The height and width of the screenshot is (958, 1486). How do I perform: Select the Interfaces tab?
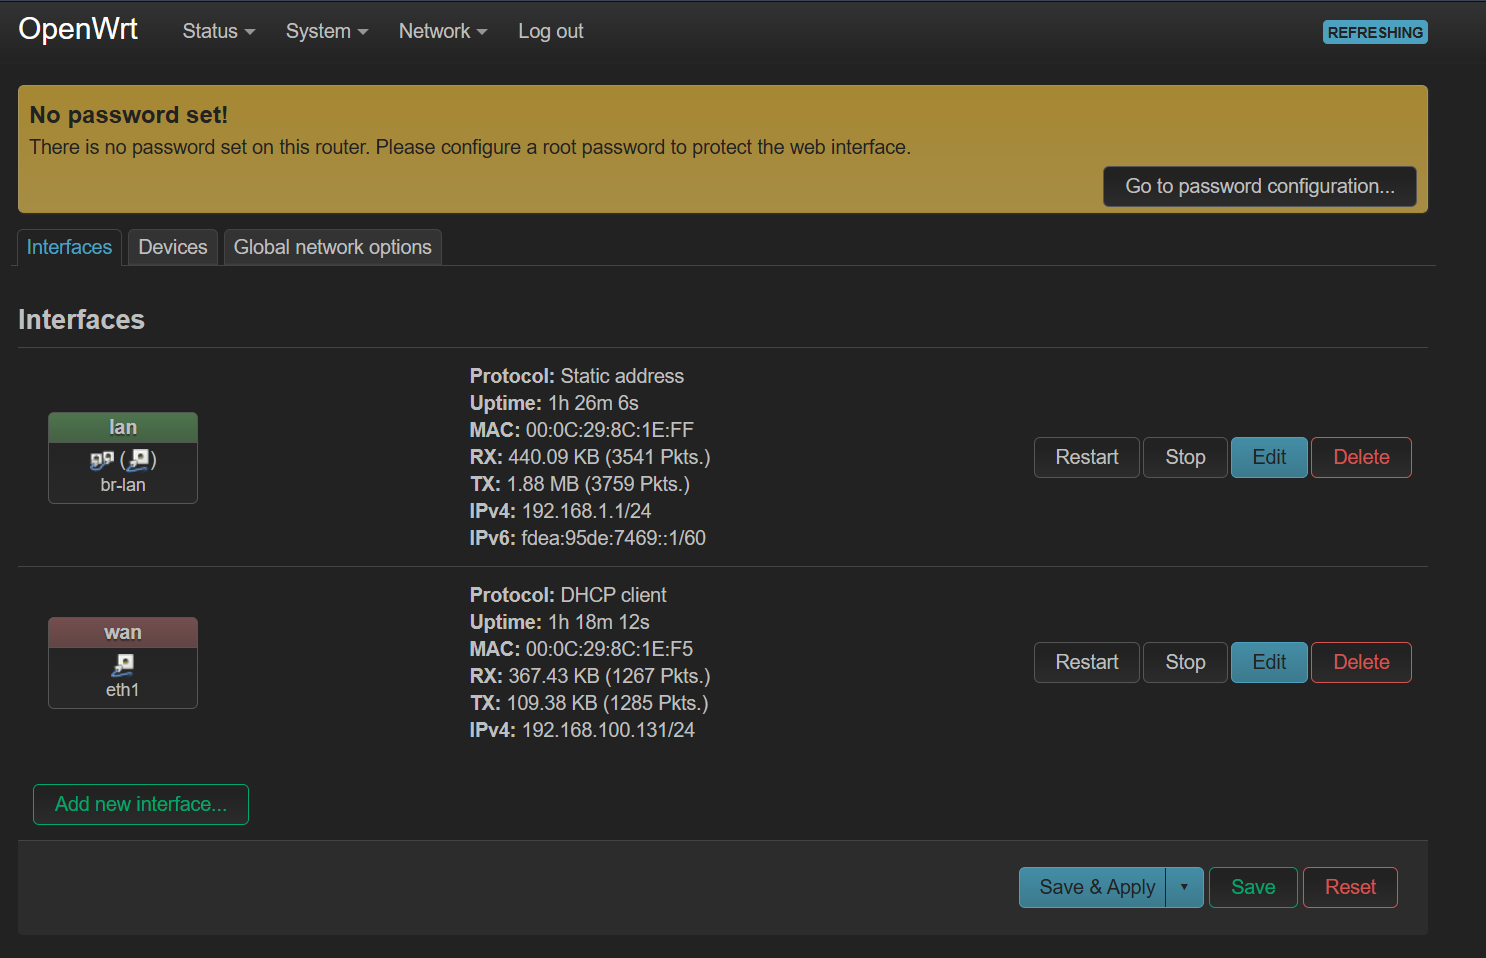pyautogui.click(x=69, y=247)
